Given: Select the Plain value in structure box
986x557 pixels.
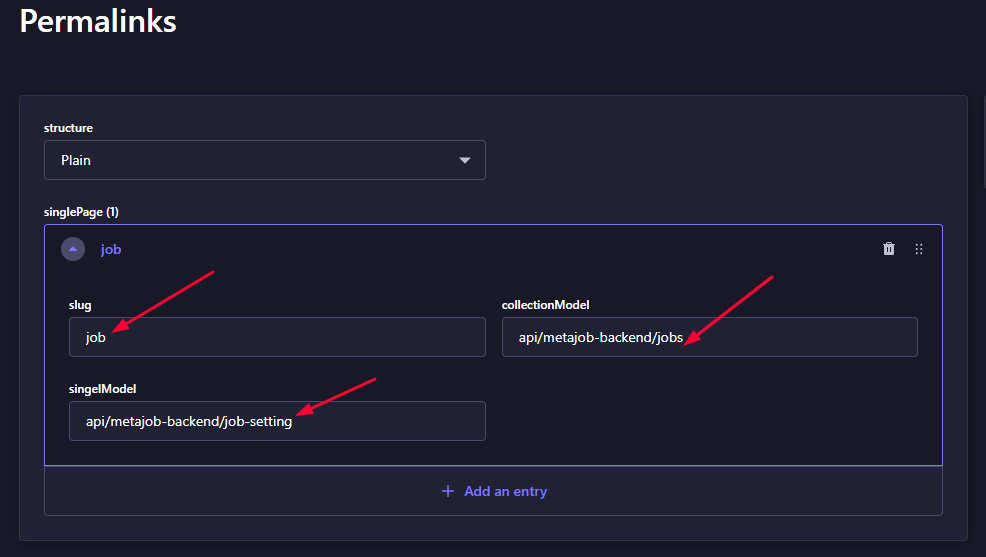Looking at the screenshot, I should pos(75,160).
